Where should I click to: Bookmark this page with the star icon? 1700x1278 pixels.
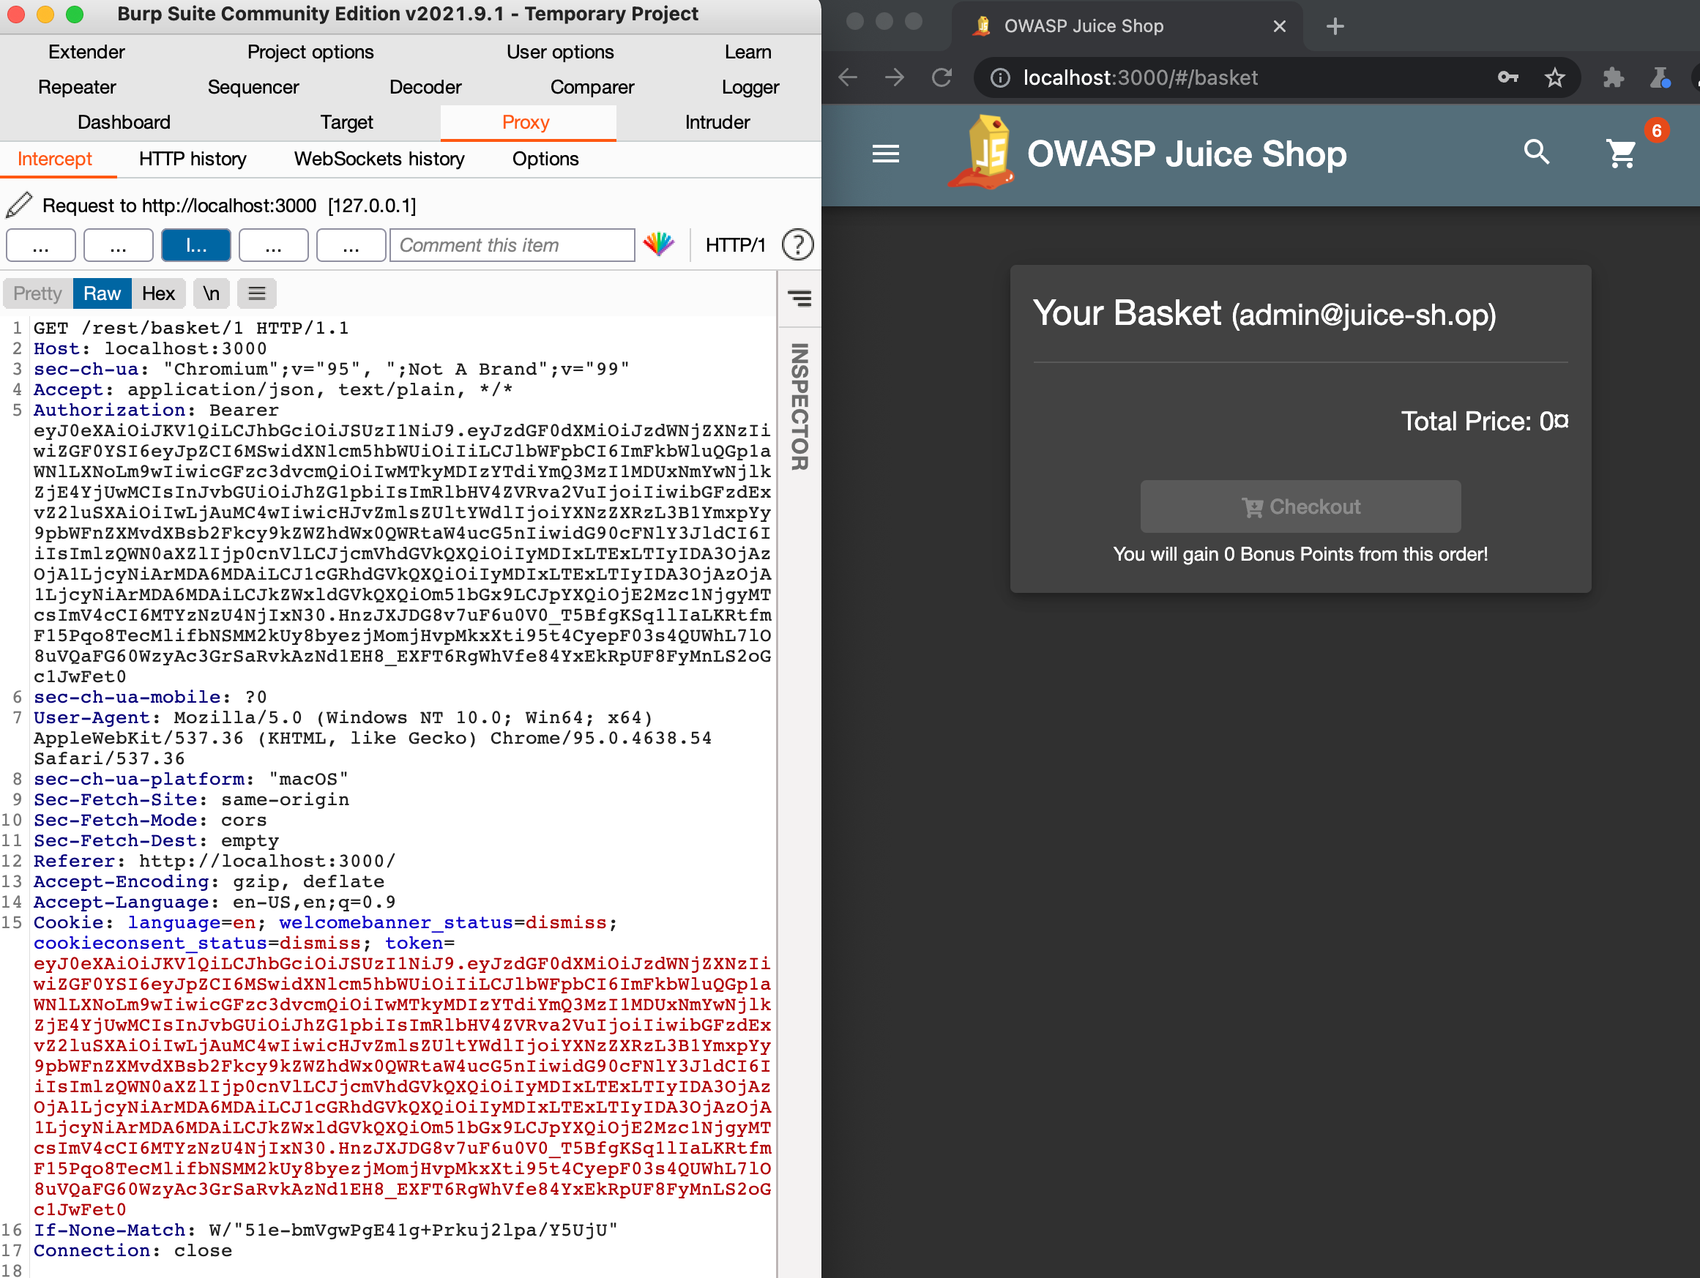point(1554,78)
